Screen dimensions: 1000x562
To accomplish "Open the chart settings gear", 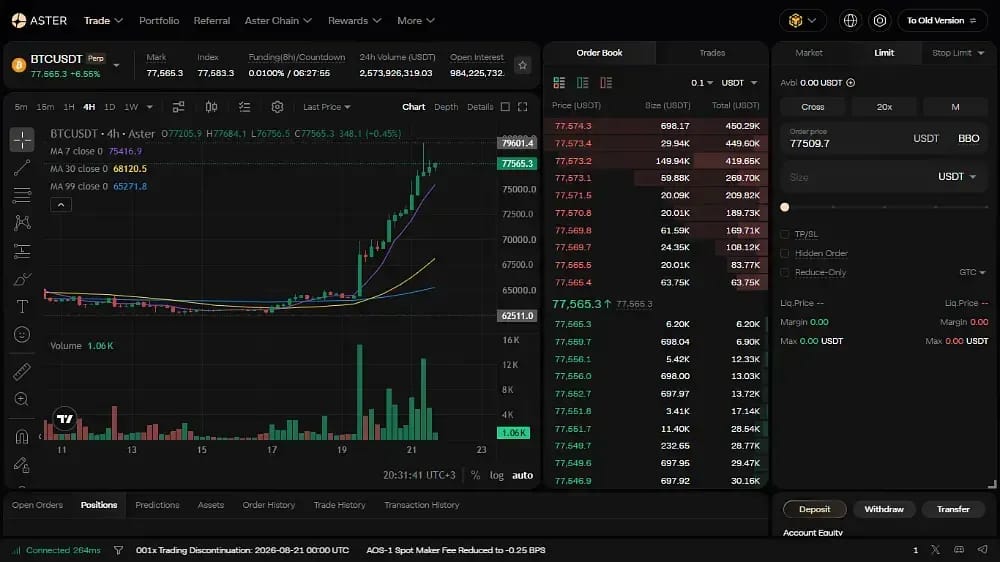I will tap(277, 107).
